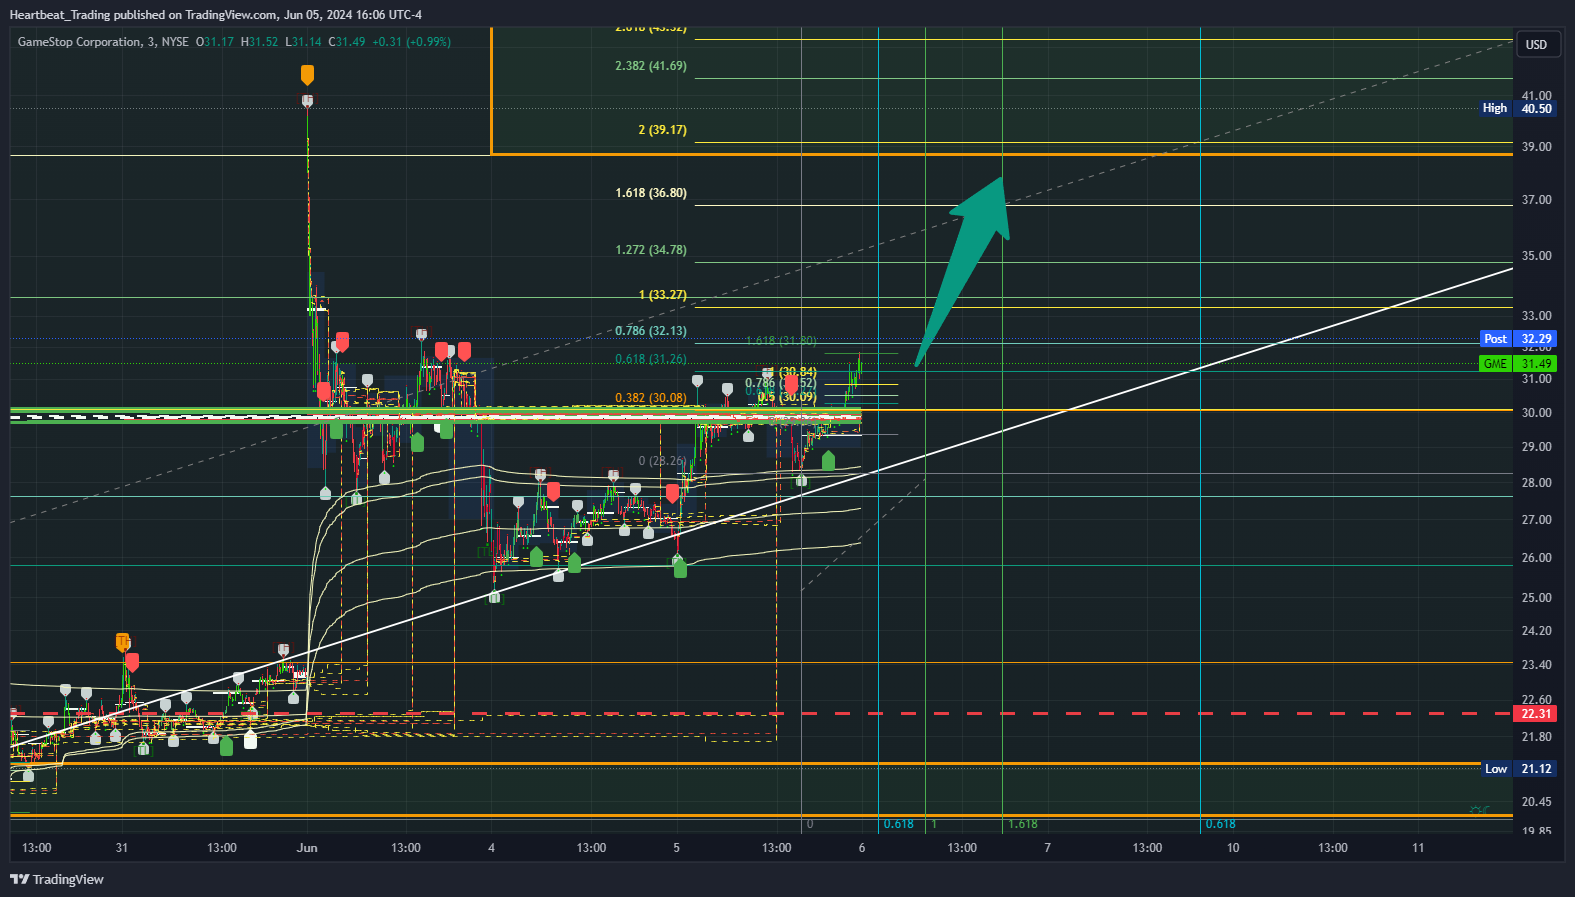Click the close value C31.49

pyautogui.click(x=347, y=42)
